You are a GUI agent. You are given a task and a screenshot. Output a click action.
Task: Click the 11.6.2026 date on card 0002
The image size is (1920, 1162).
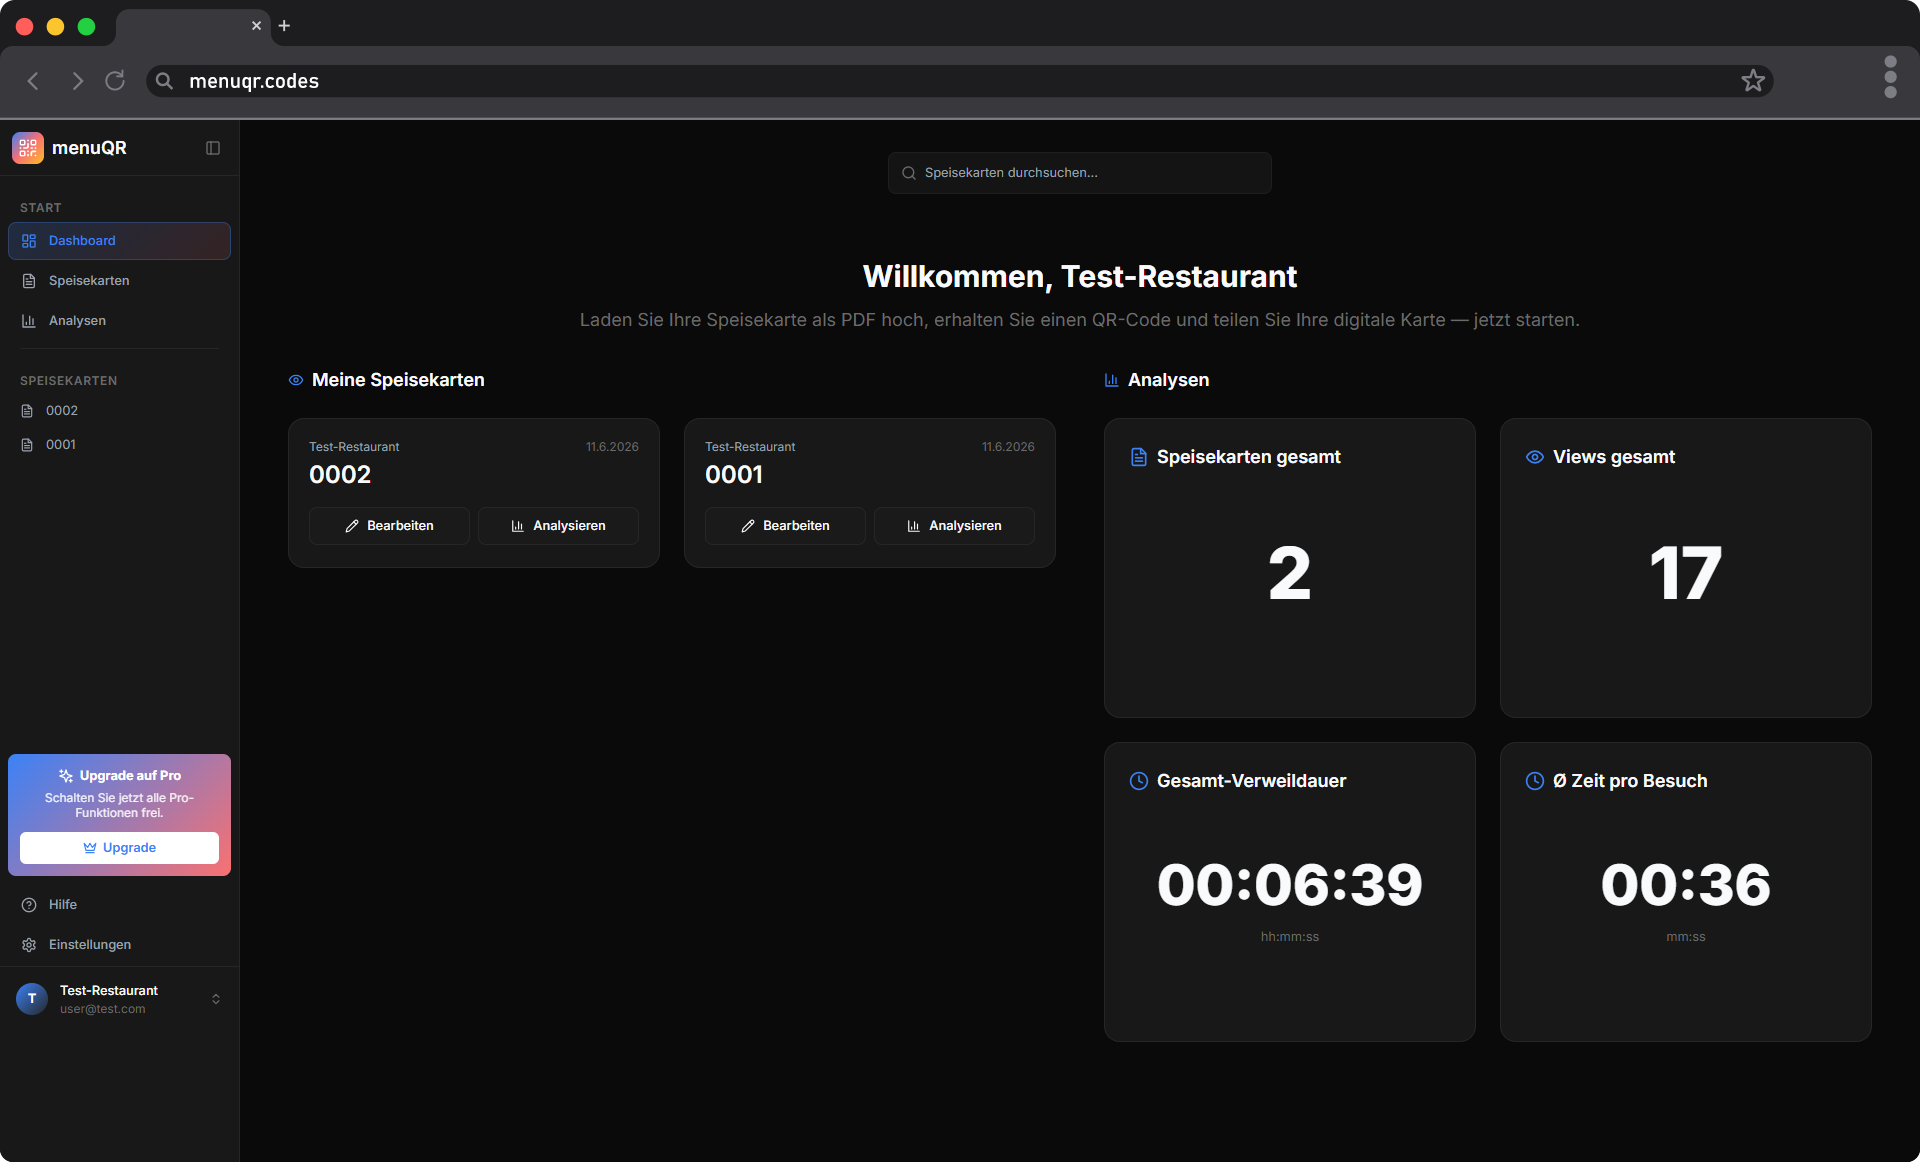click(x=612, y=447)
